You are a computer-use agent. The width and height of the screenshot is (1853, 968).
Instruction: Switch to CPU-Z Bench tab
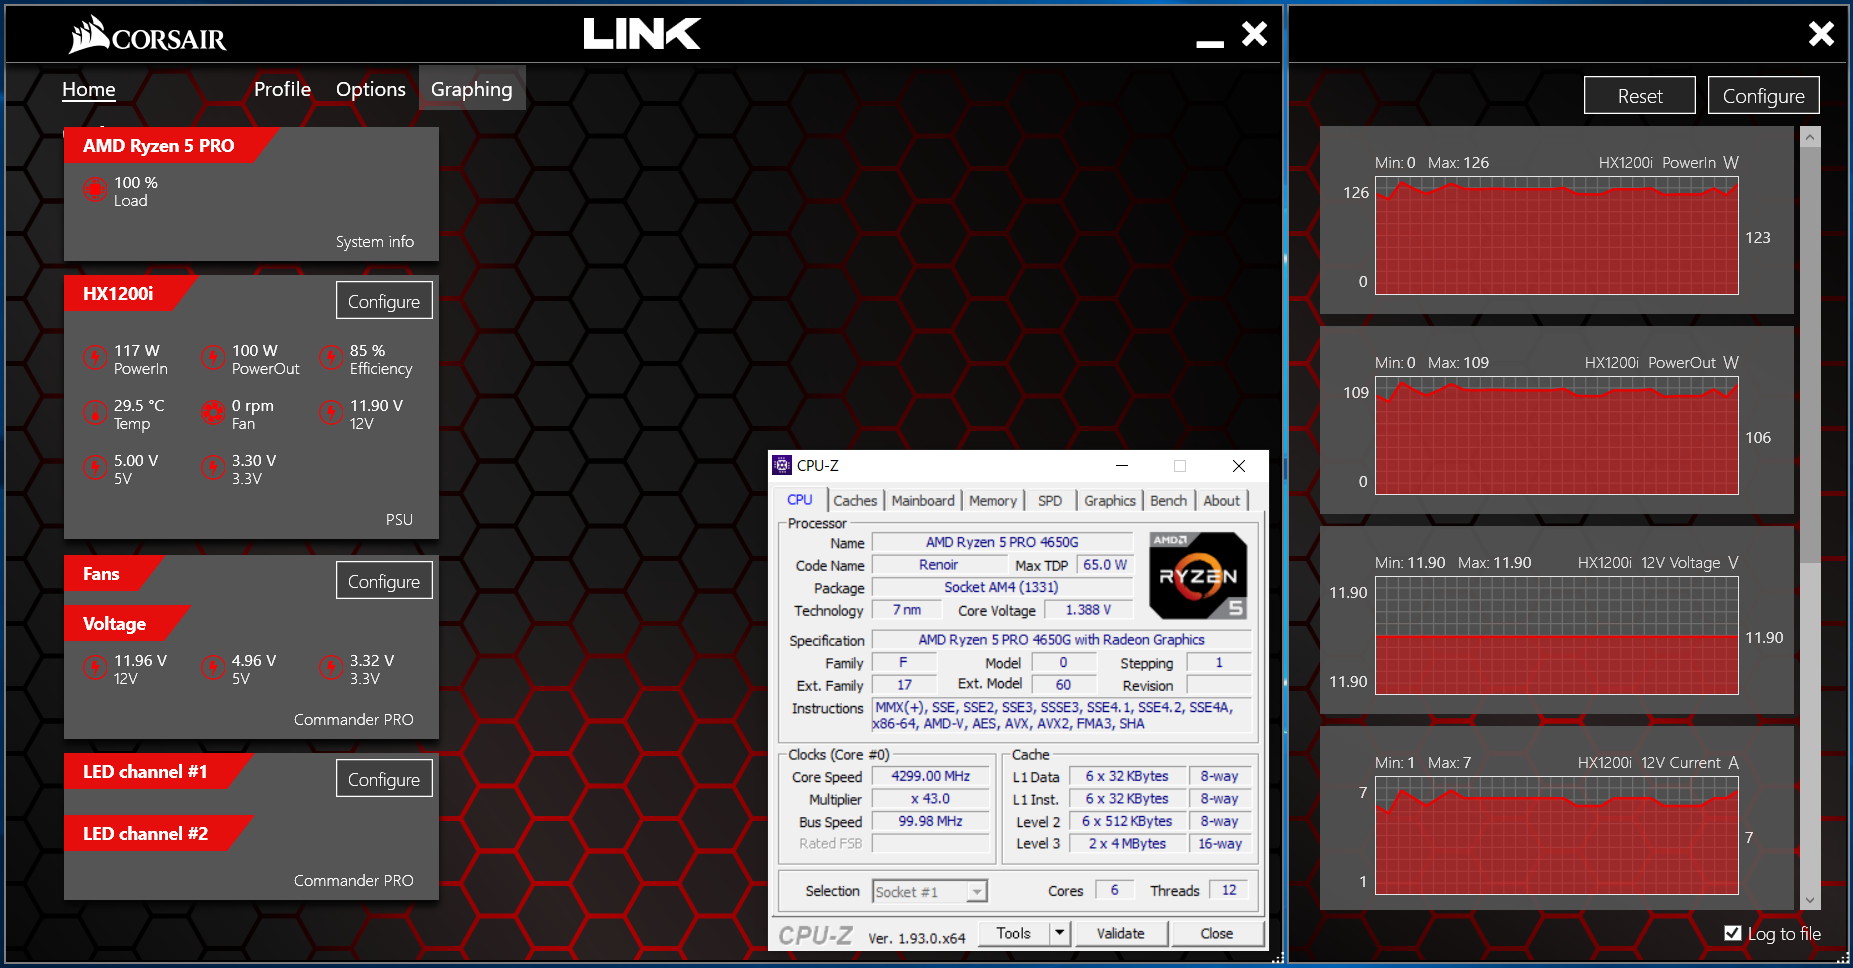(1168, 500)
